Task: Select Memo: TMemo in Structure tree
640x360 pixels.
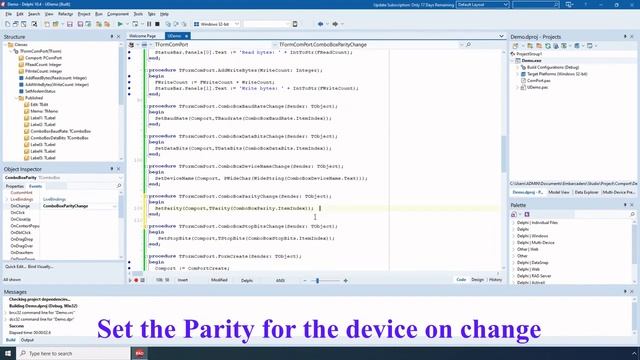Action: tap(44, 111)
